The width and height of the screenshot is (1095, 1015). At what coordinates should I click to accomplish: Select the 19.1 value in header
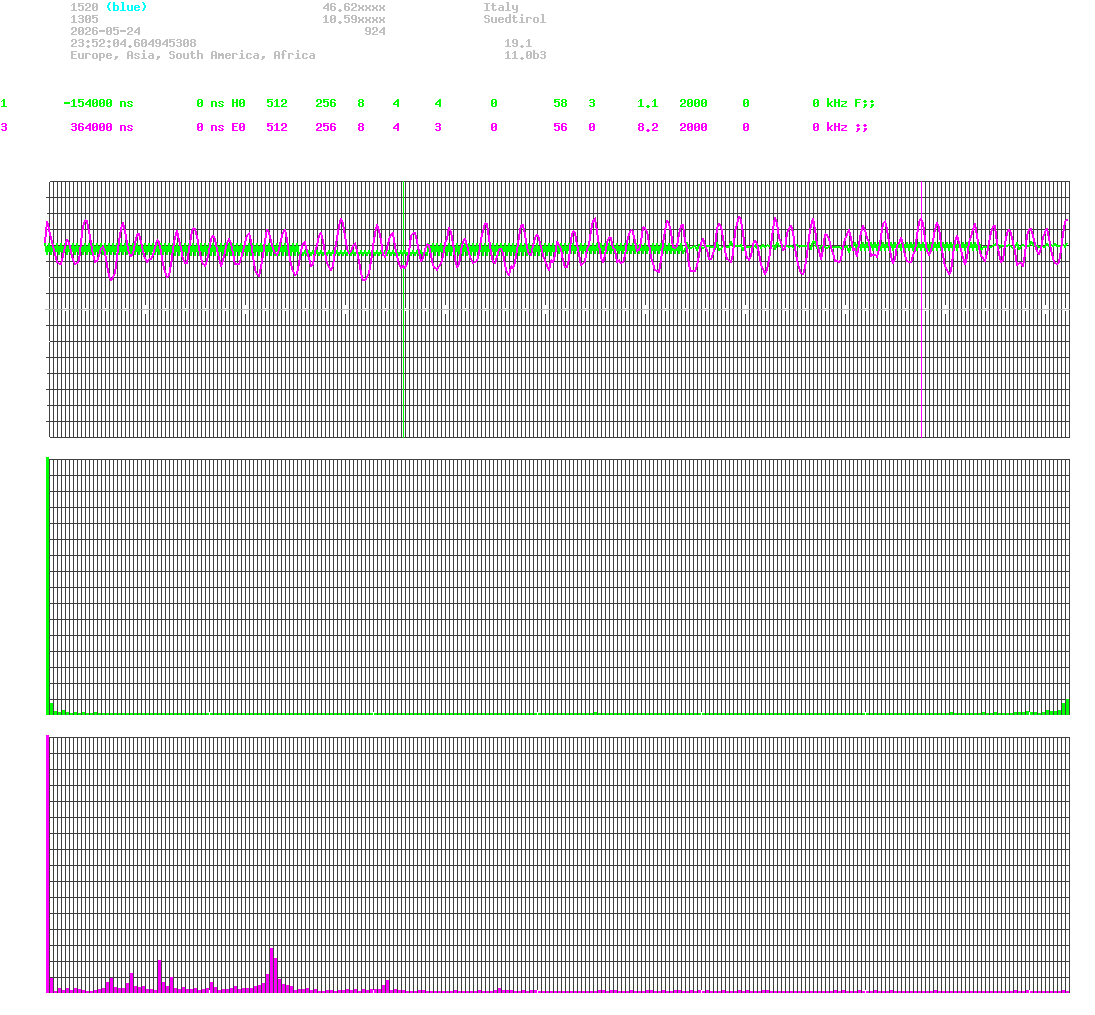(x=518, y=43)
